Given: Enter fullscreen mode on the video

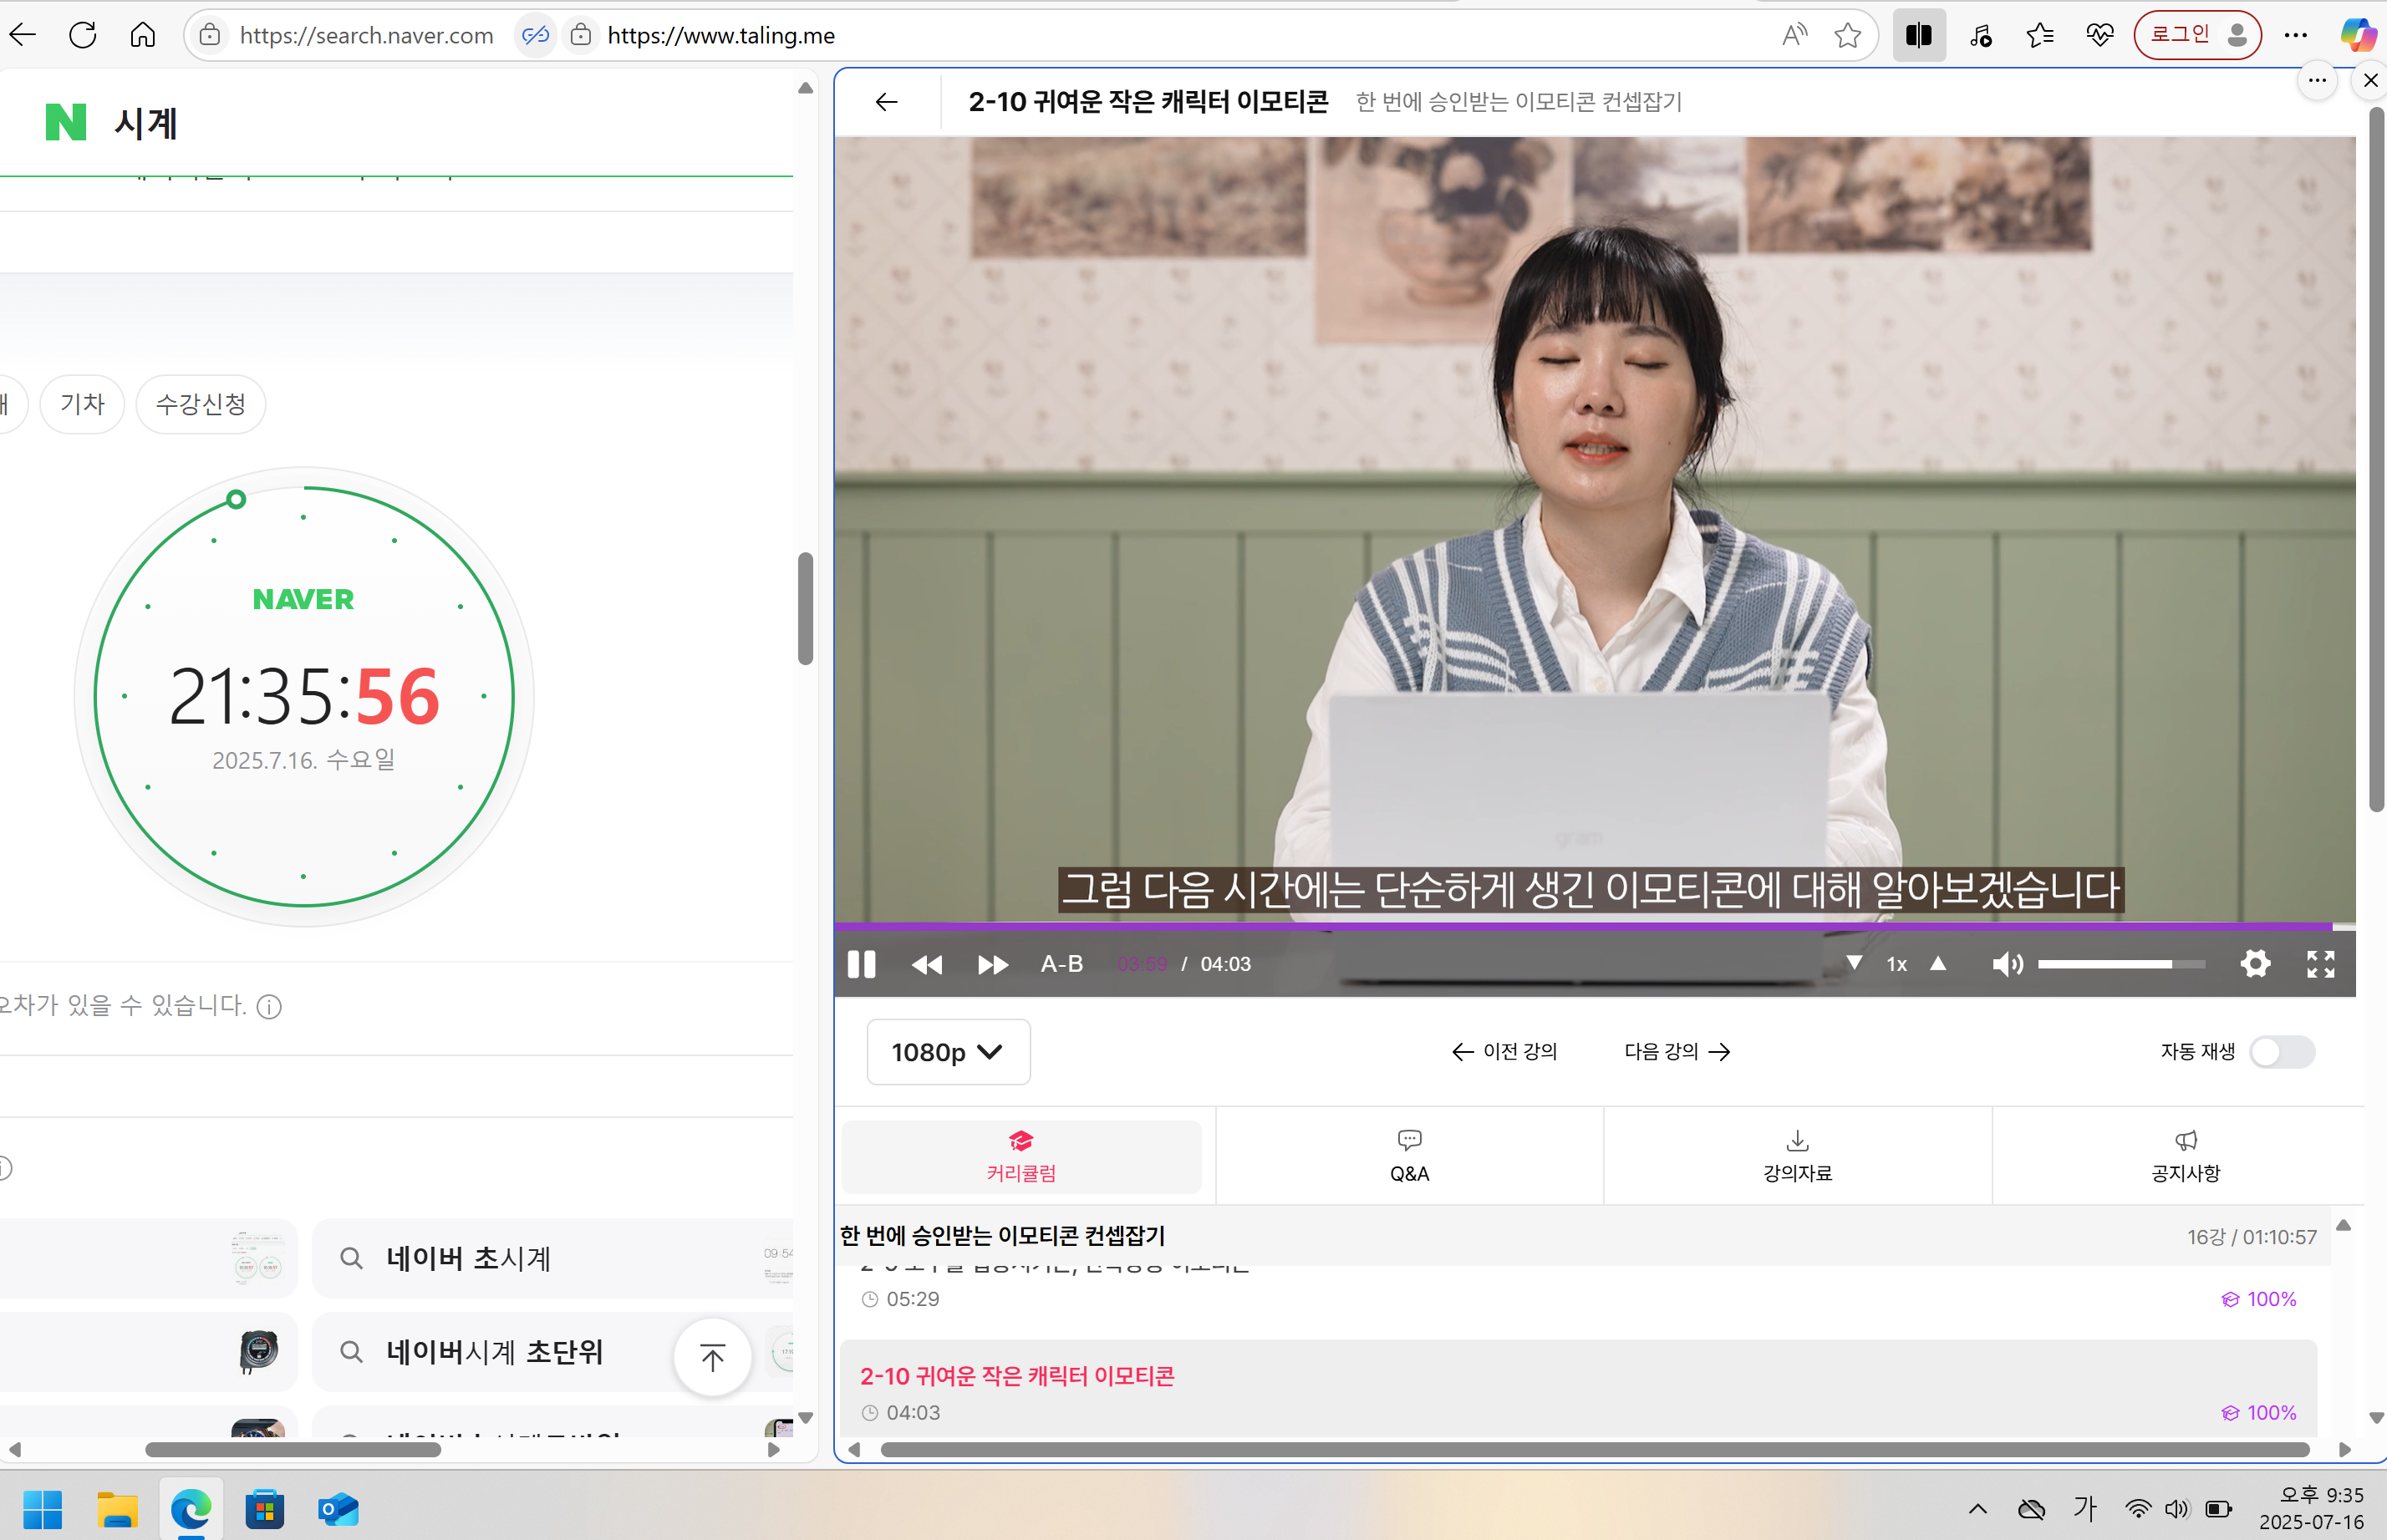Looking at the screenshot, I should click(2321, 963).
